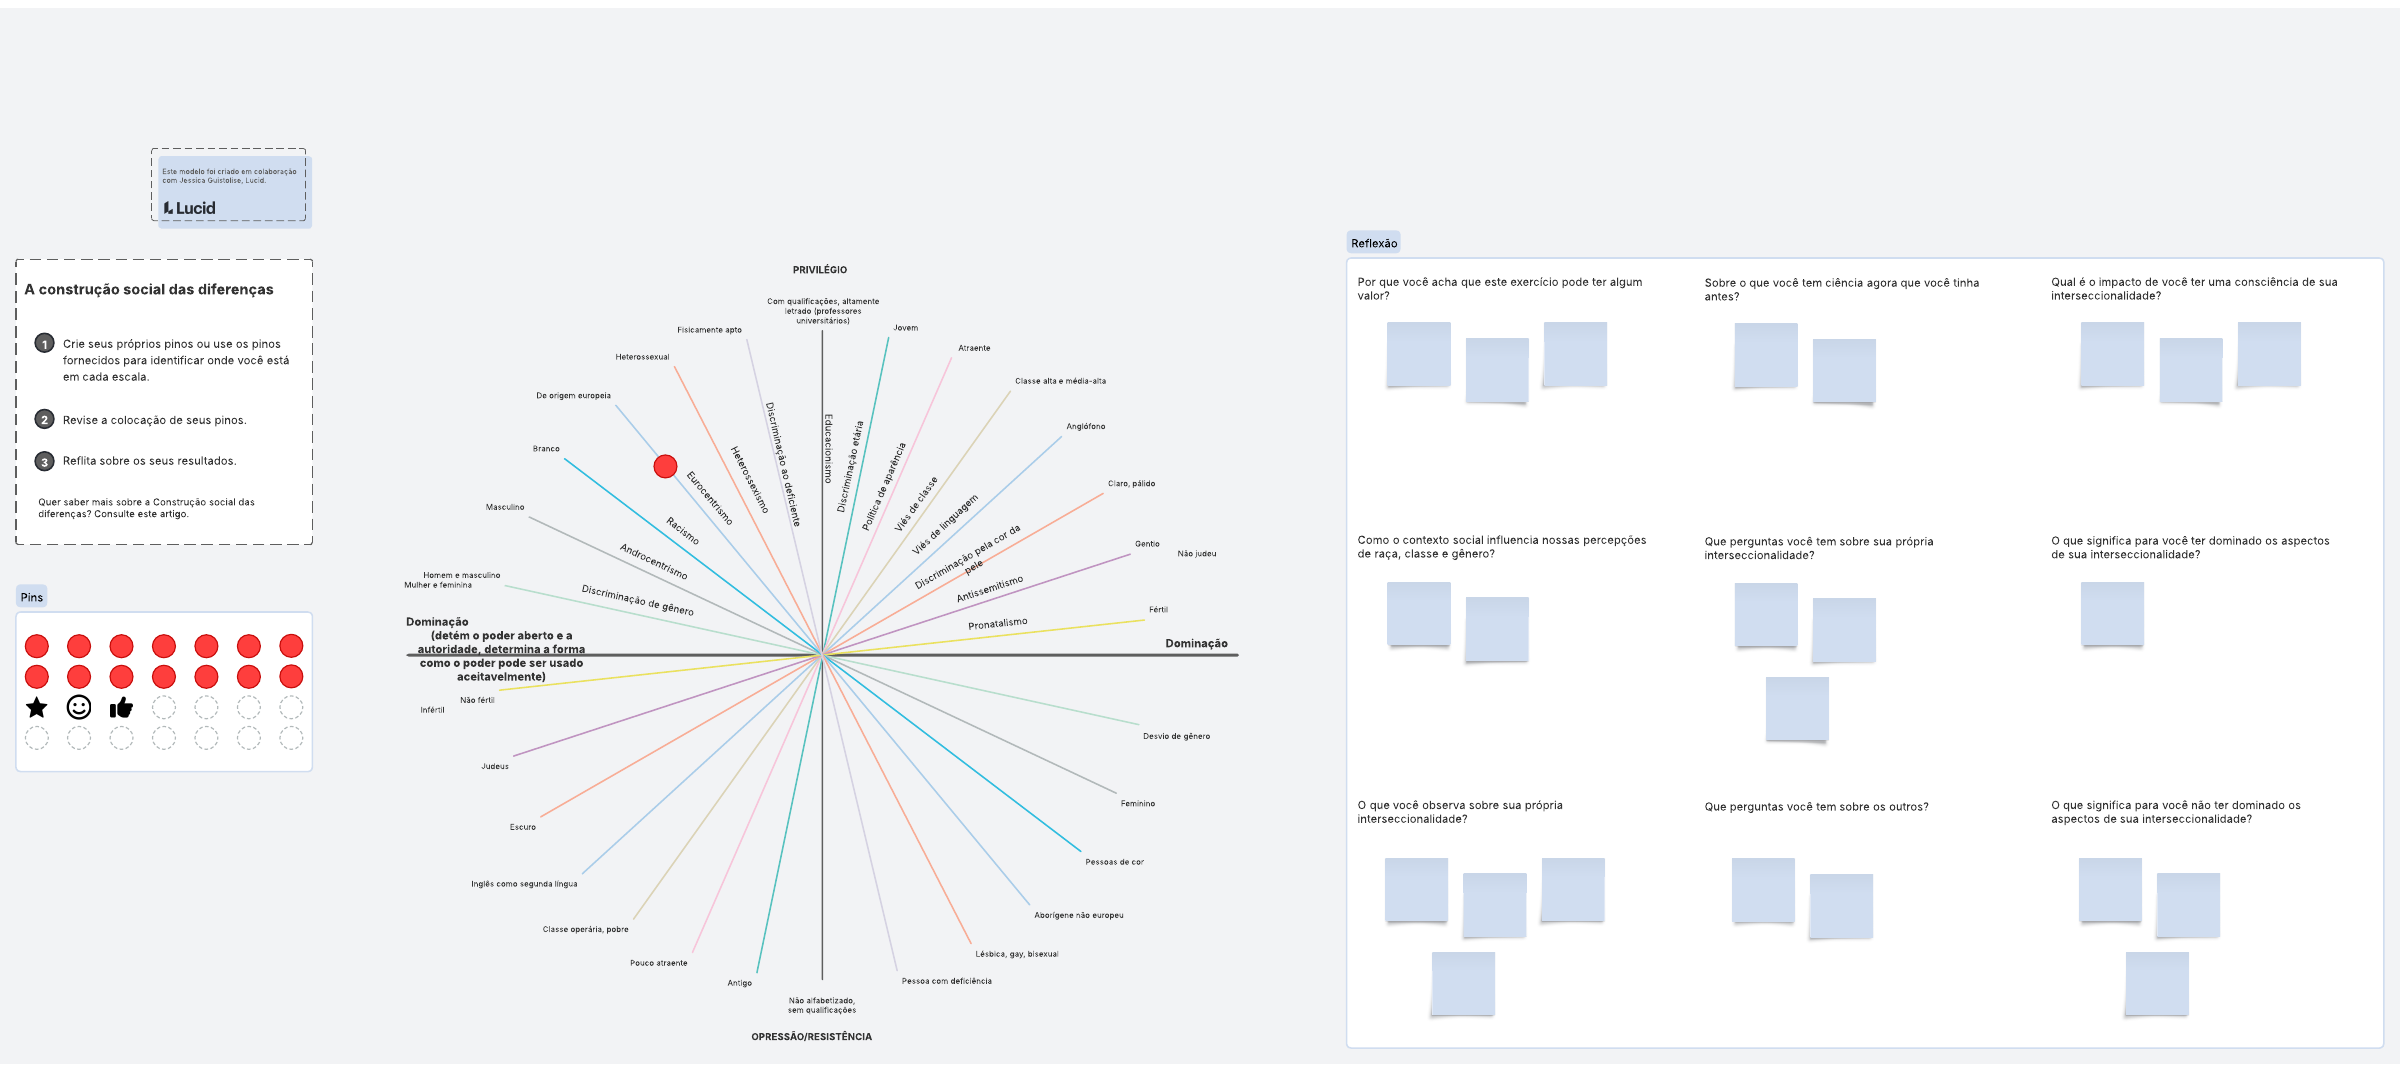Select the smiley face pin
Viewport: 2400px width, 1072px height.
click(x=79, y=708)
